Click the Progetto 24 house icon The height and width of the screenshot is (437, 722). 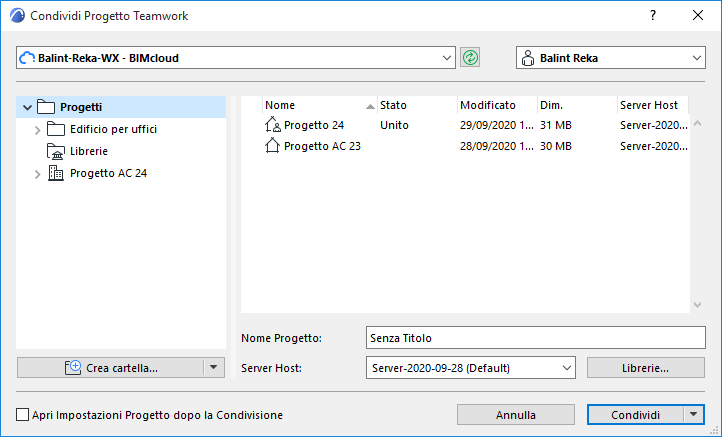pos(273,126)
